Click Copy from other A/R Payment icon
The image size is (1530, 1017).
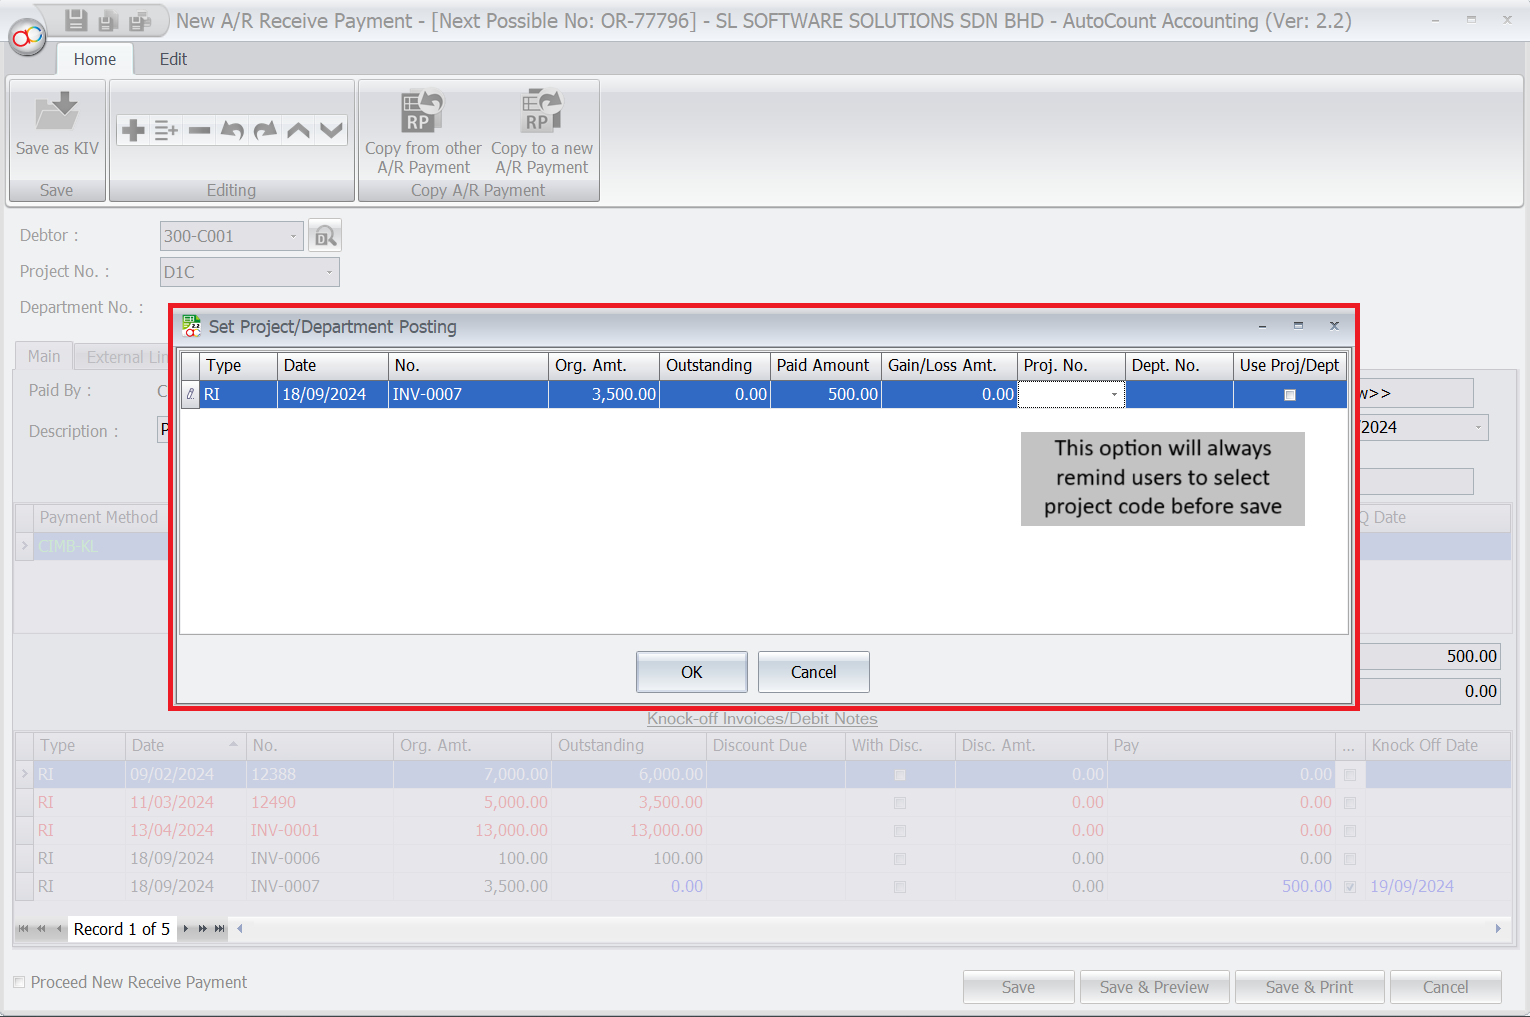point(422,112)
